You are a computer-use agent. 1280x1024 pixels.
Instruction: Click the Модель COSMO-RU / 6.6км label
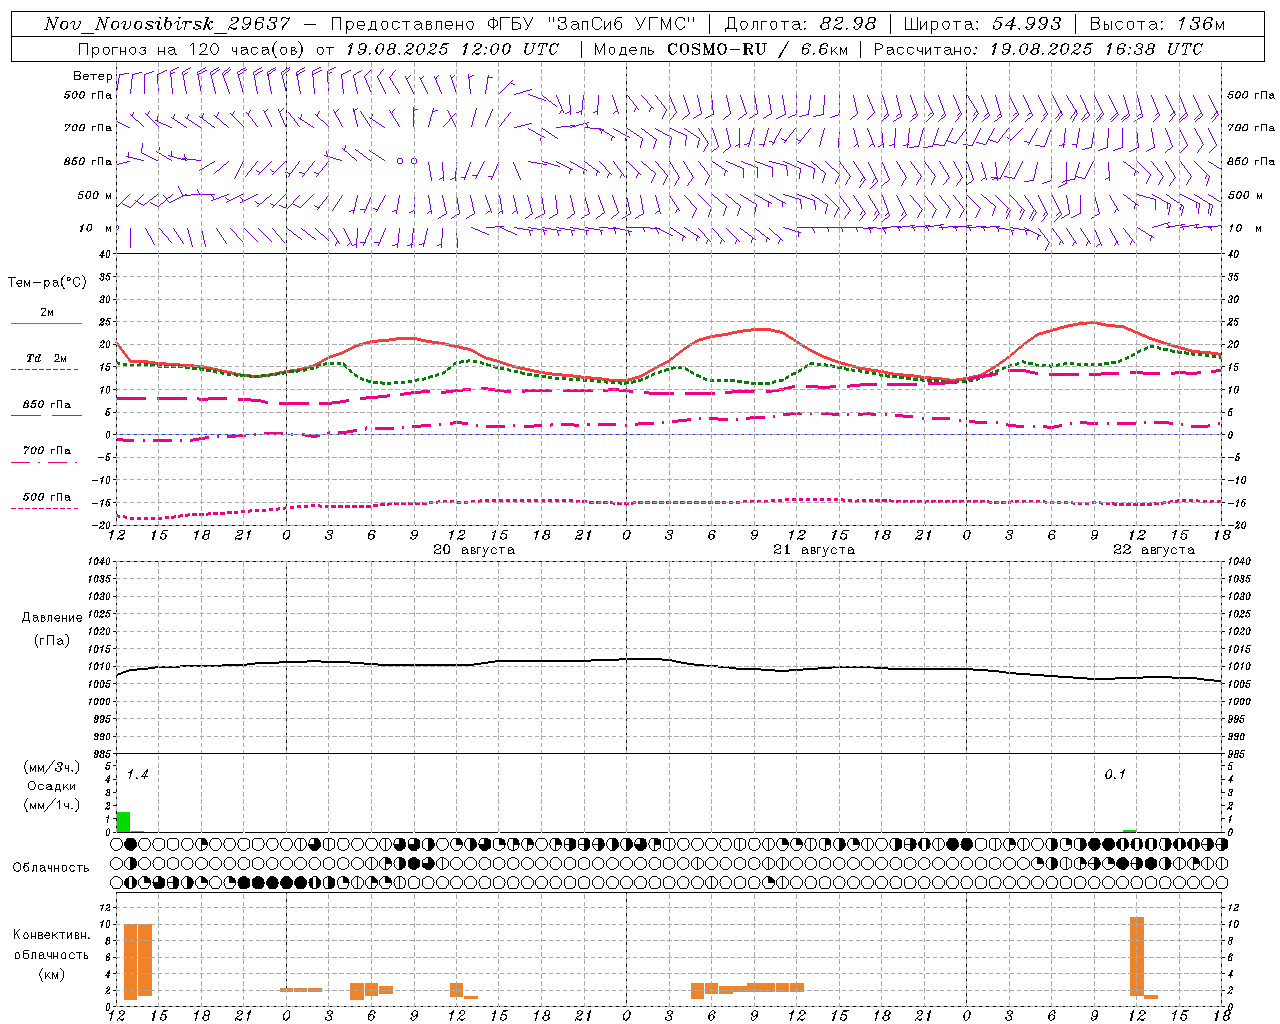click(x=721, y=49)
